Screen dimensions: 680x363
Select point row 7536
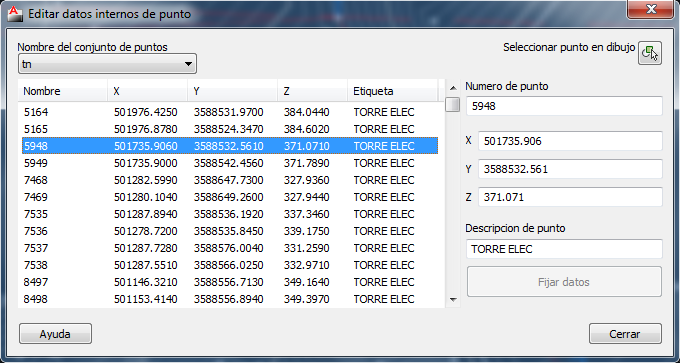point(230,231)
